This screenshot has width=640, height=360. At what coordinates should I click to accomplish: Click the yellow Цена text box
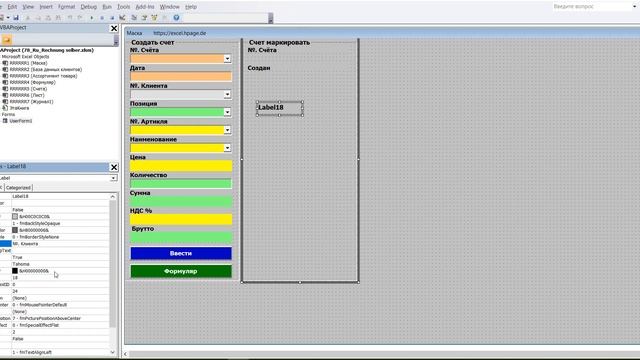[x=181, y=166]
